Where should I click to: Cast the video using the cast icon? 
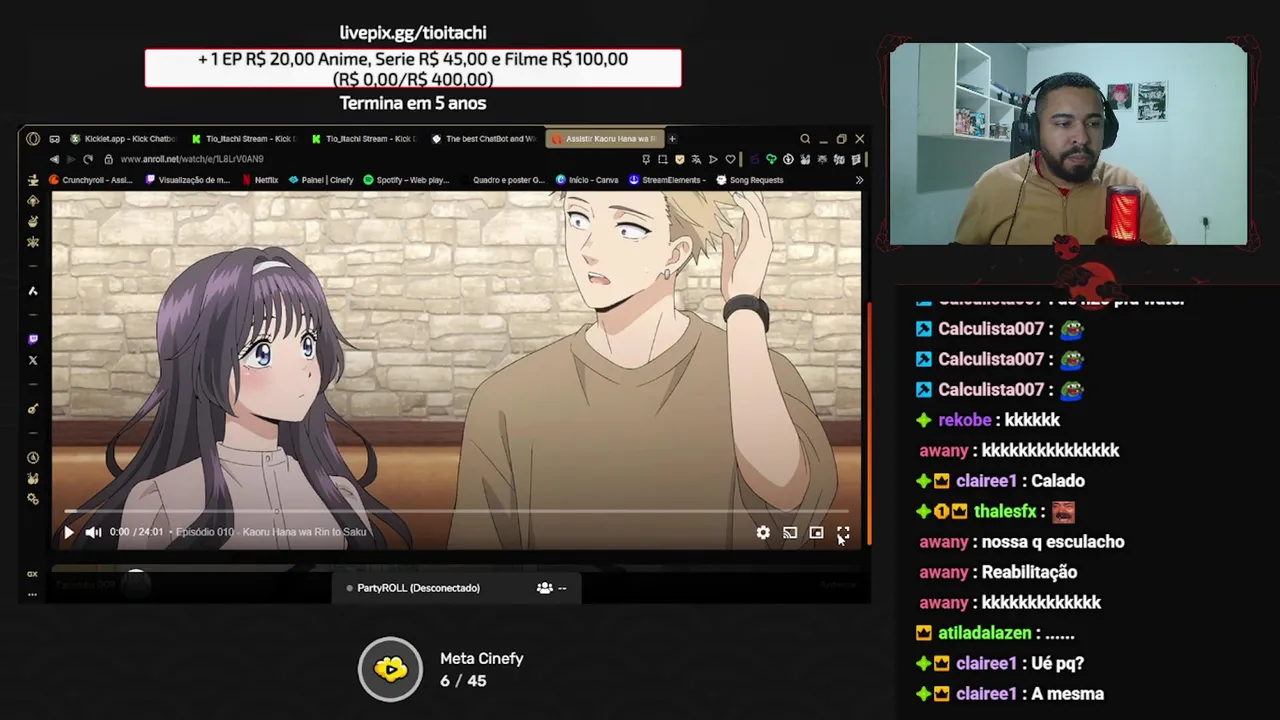click(x=790, y=533)
